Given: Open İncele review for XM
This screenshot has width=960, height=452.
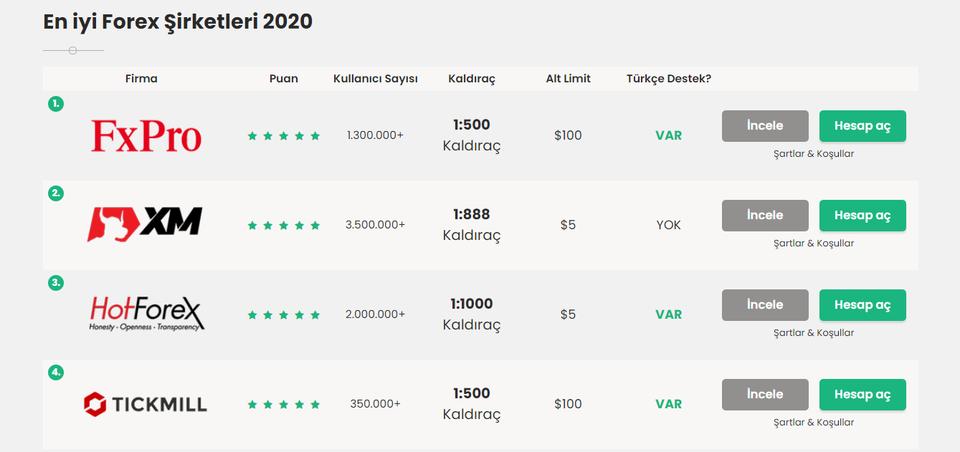Looking at the screenshot, I should tap(765, 216).
